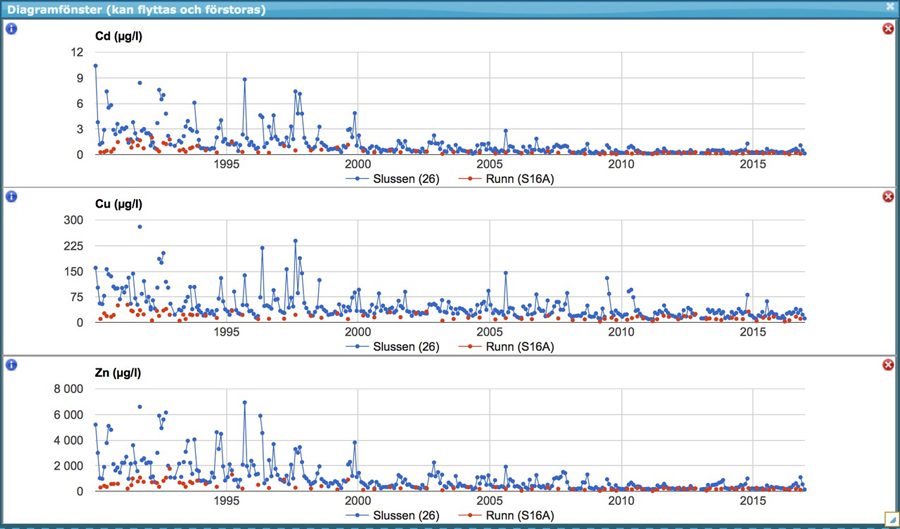
Task: Click the 6 000 y-axis label in Zn chart
Action: pos(68,415)
